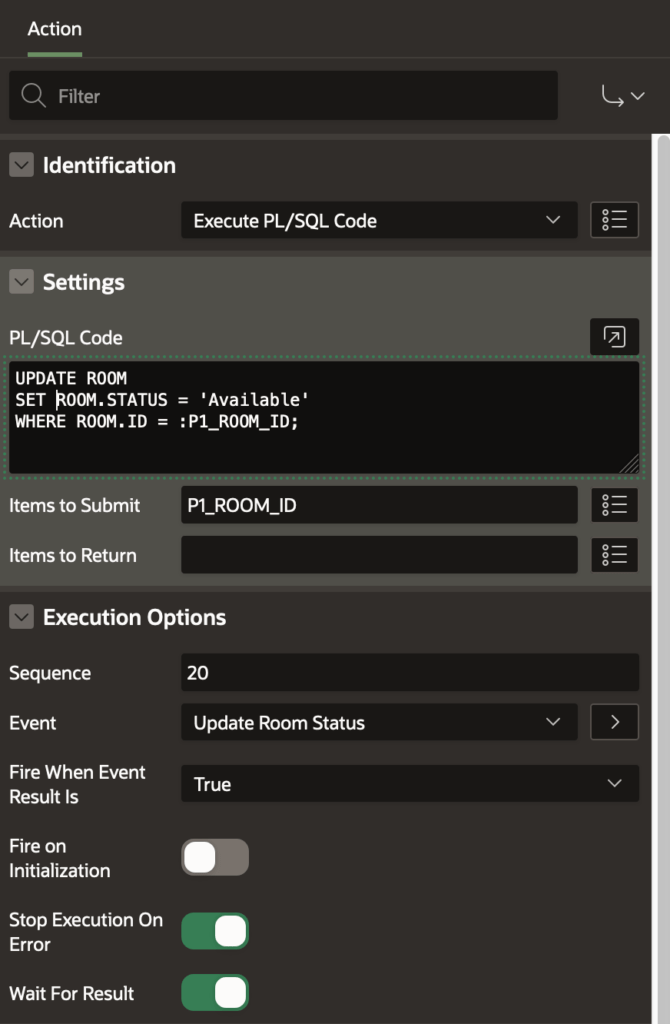
Task: Disable Stop Execution On Error switch
Action: [x=215, y=931]
